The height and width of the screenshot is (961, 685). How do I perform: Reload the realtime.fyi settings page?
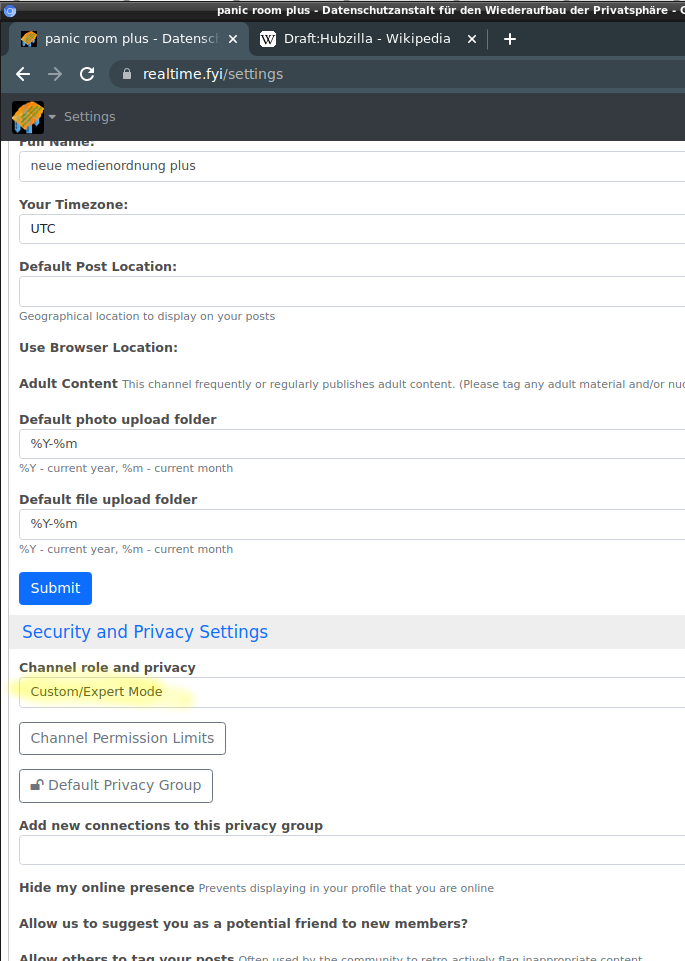(87, 74)
